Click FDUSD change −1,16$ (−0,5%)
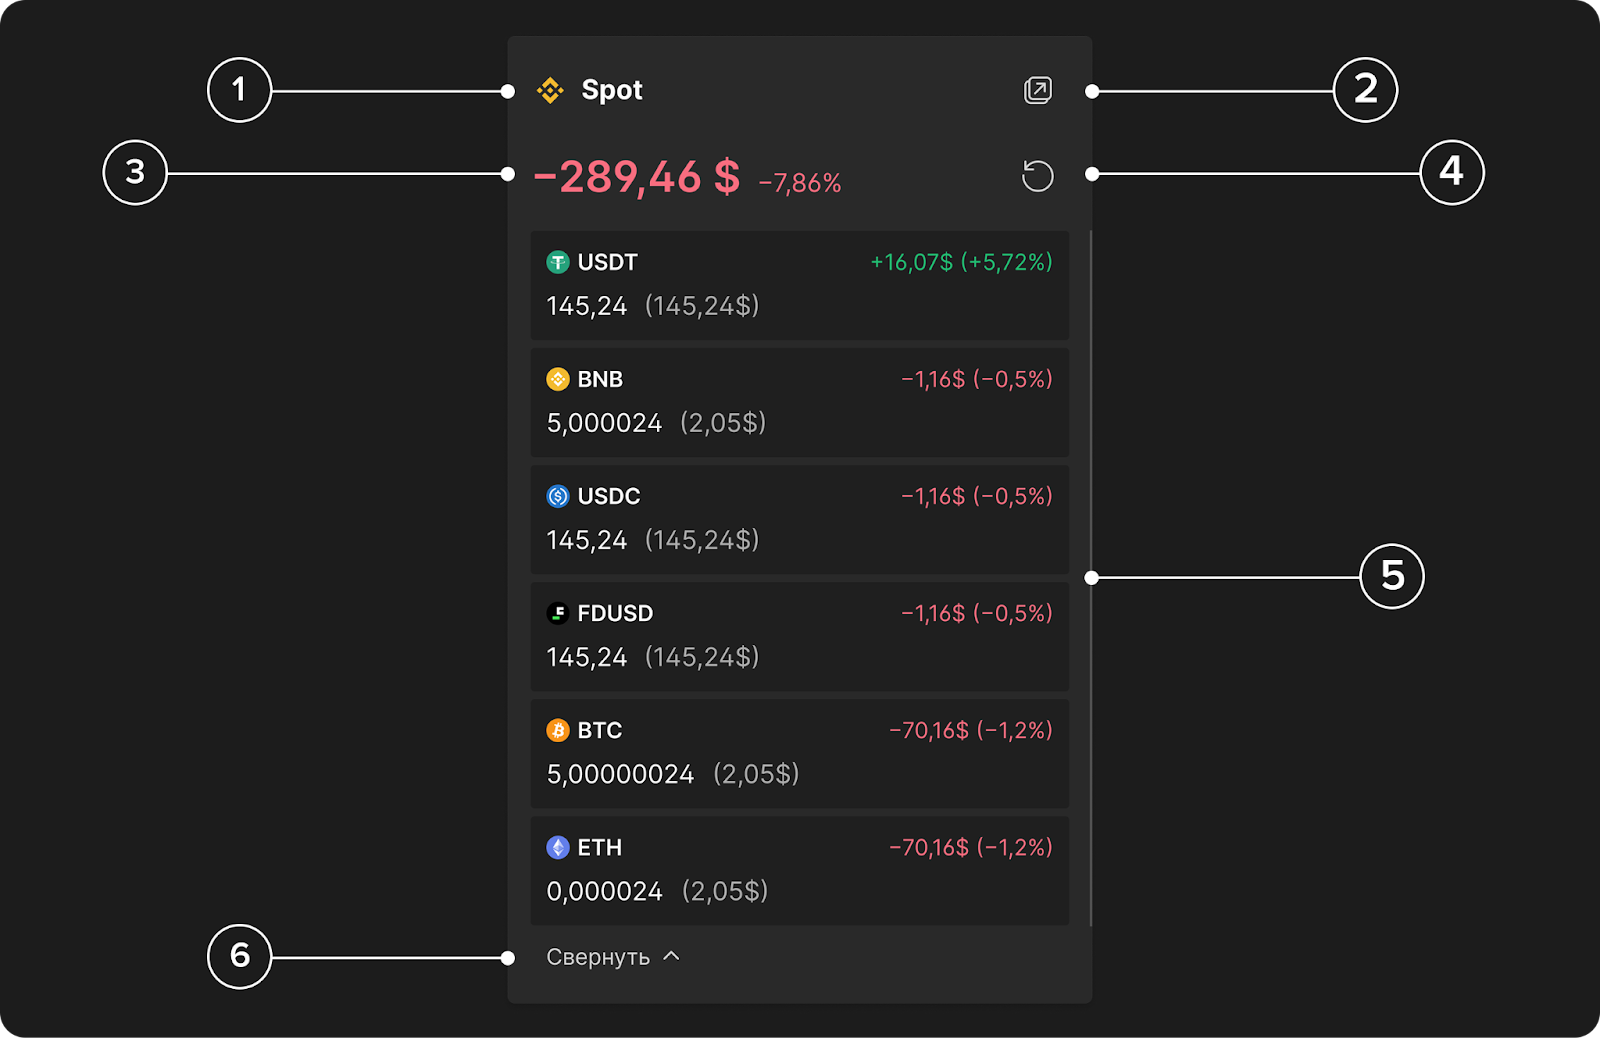Screen dimensions: 1600x1038 977,613
